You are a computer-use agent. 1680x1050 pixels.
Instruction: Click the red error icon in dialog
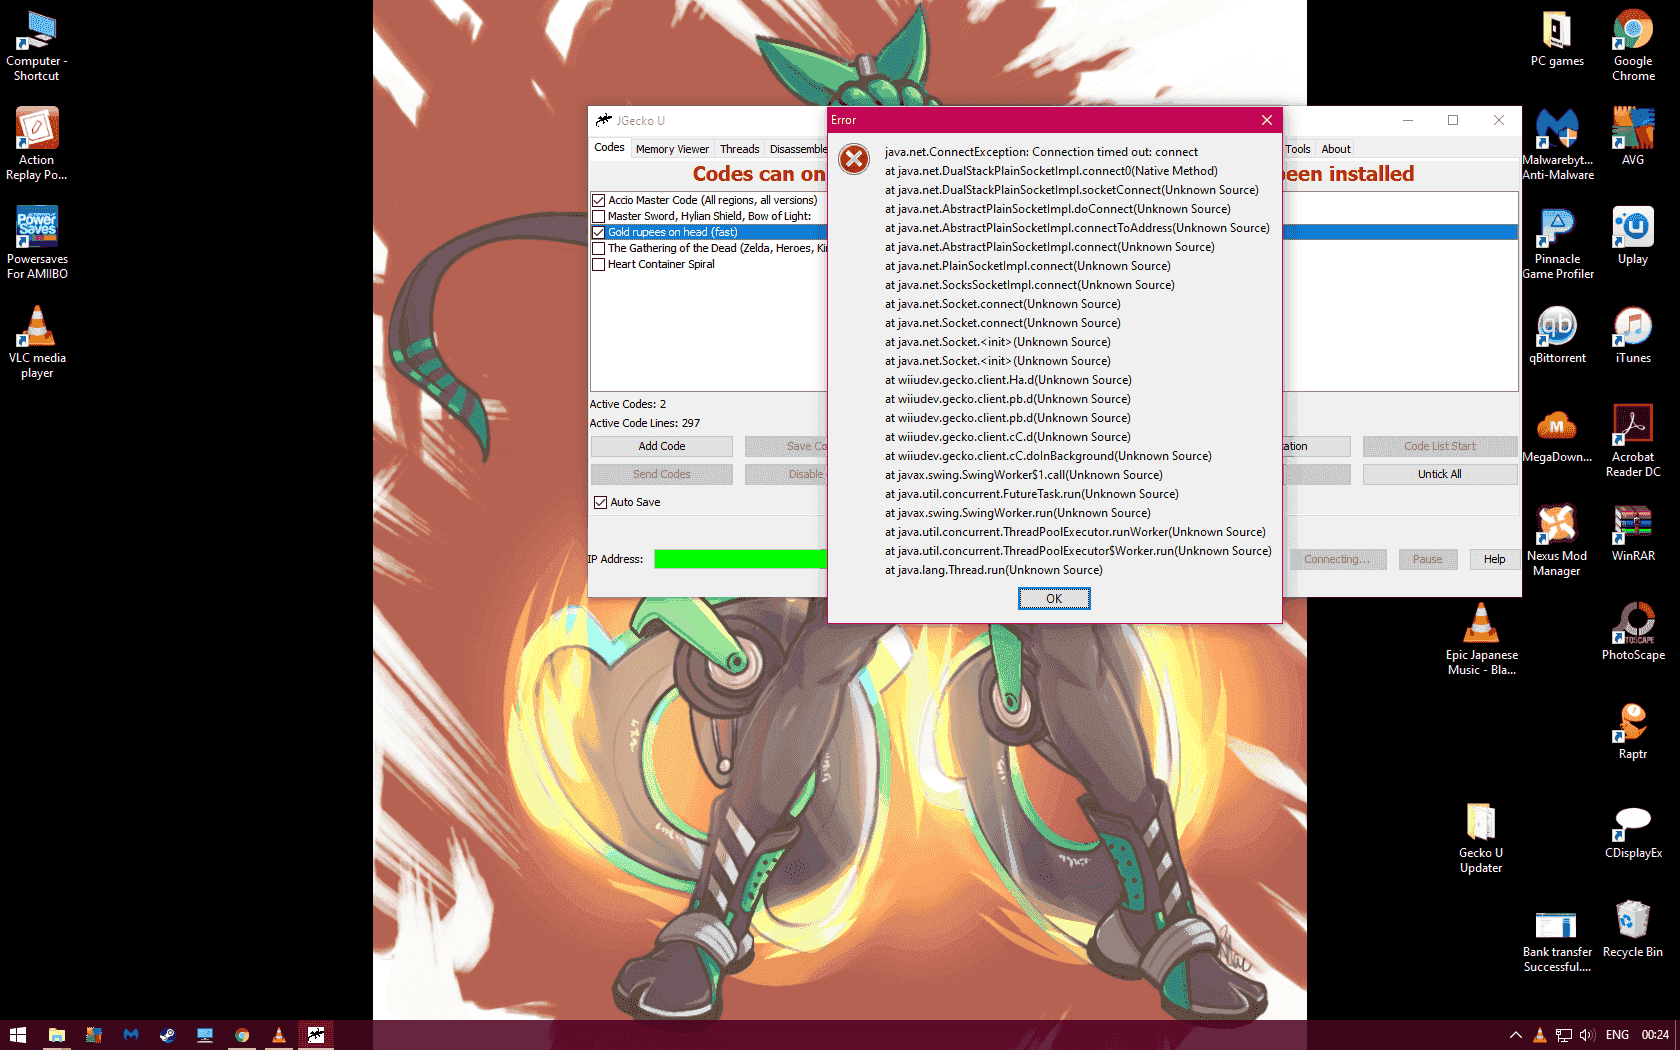[x=854, y=159]
